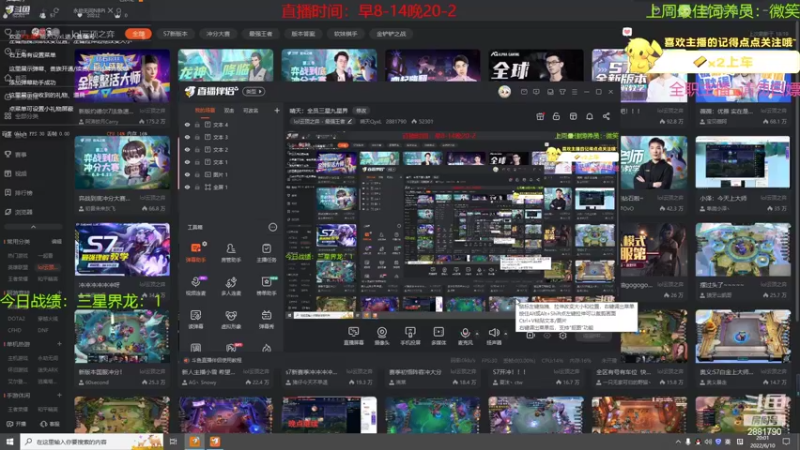This screenshot has height=450, width=800.
Task: Expand the speaker options arrow
Action: click(x=506, y=334)
